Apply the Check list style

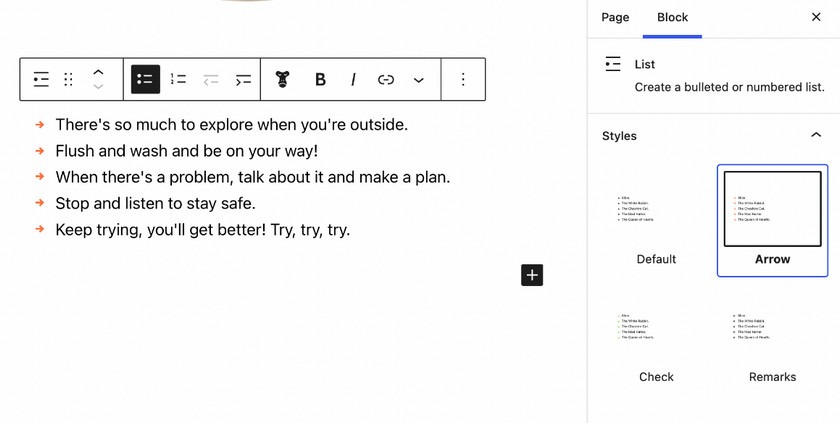[x=656, y=339]
